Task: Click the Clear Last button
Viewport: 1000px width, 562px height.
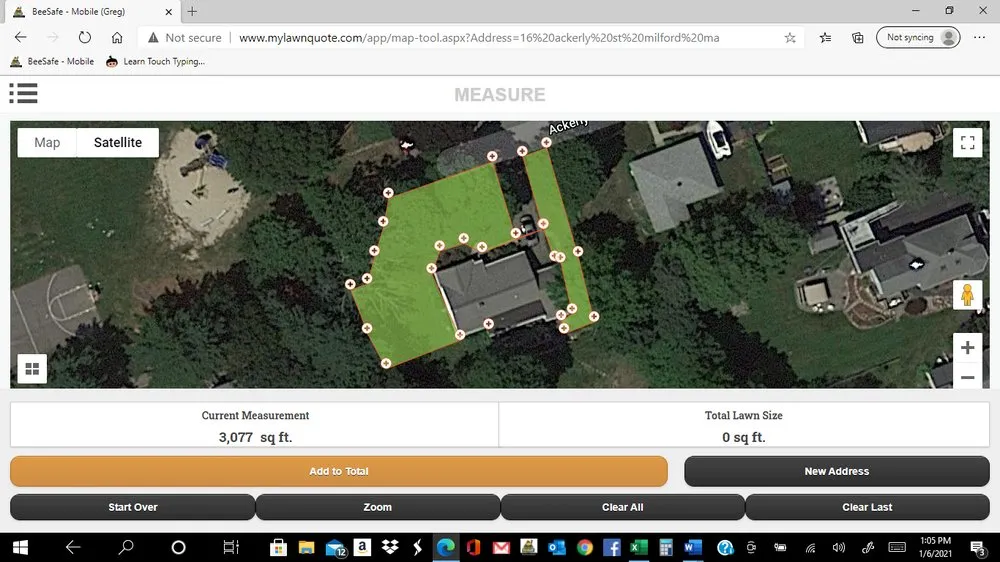Action: tap(867, 507)
